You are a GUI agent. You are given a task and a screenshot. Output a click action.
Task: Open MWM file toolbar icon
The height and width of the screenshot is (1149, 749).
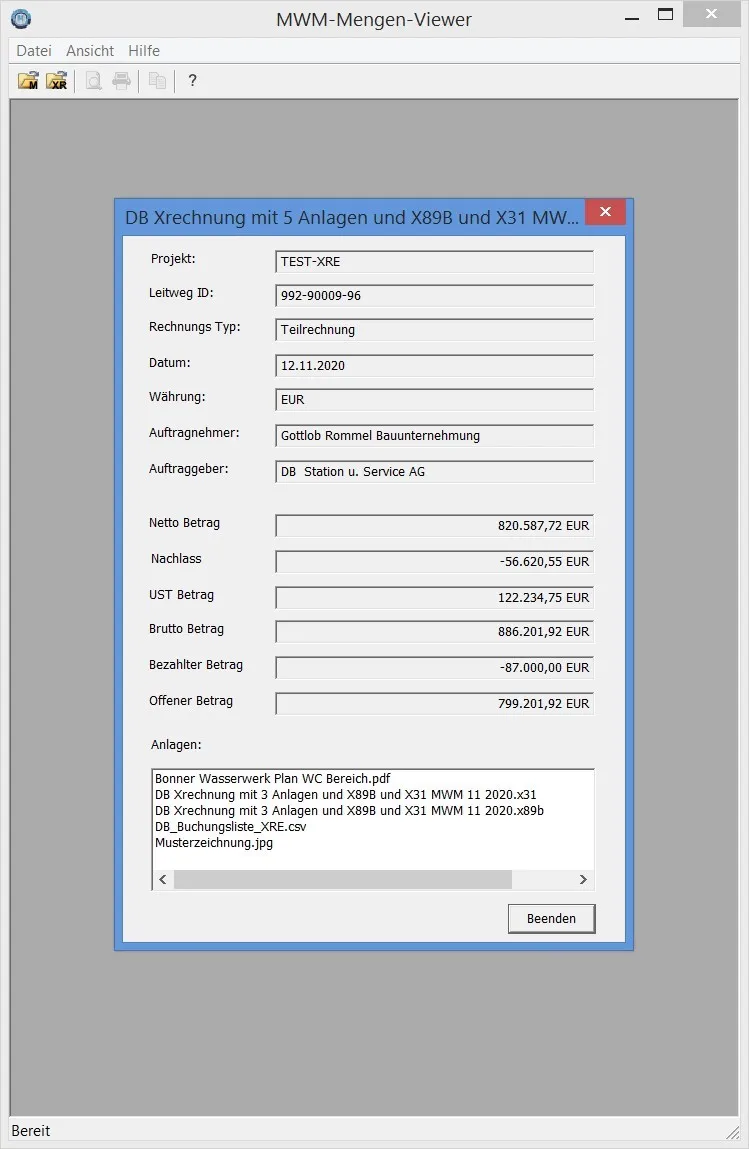(29, 81)
